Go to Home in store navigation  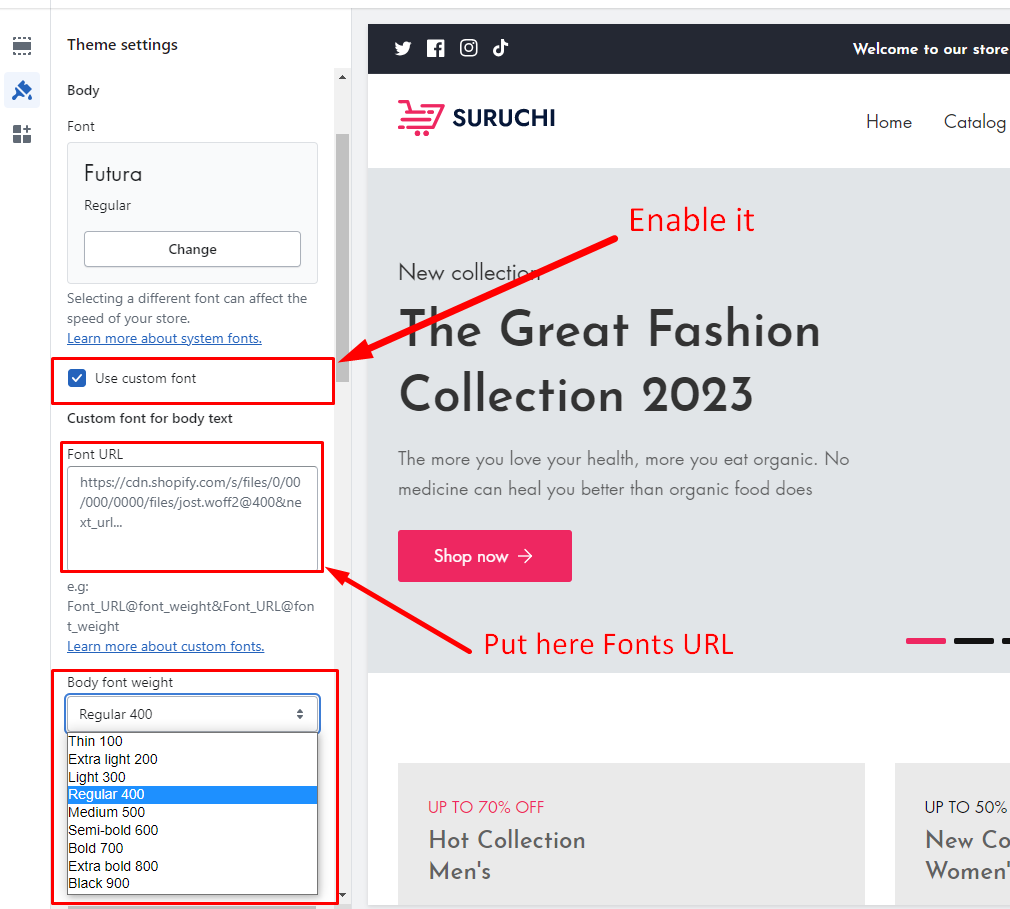(888, 122)
